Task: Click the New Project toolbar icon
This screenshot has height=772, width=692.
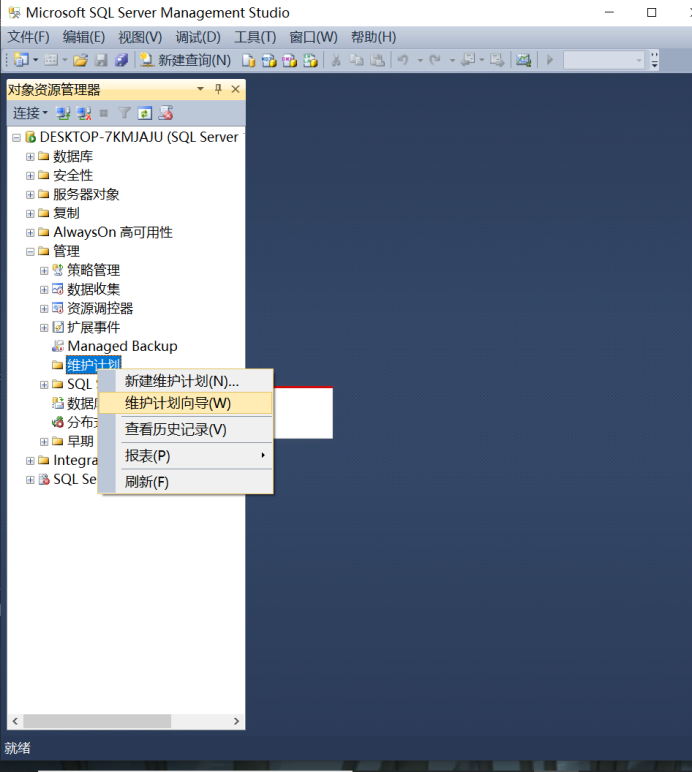Action: point(21,60)
